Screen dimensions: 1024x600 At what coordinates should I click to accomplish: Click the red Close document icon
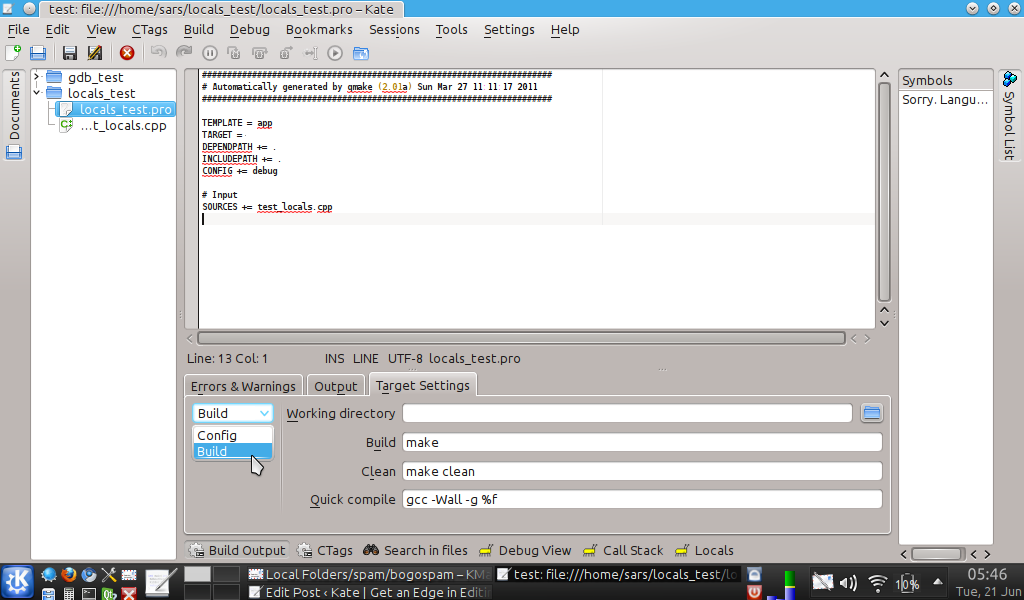pyautogui.click(x=127, y=53)
